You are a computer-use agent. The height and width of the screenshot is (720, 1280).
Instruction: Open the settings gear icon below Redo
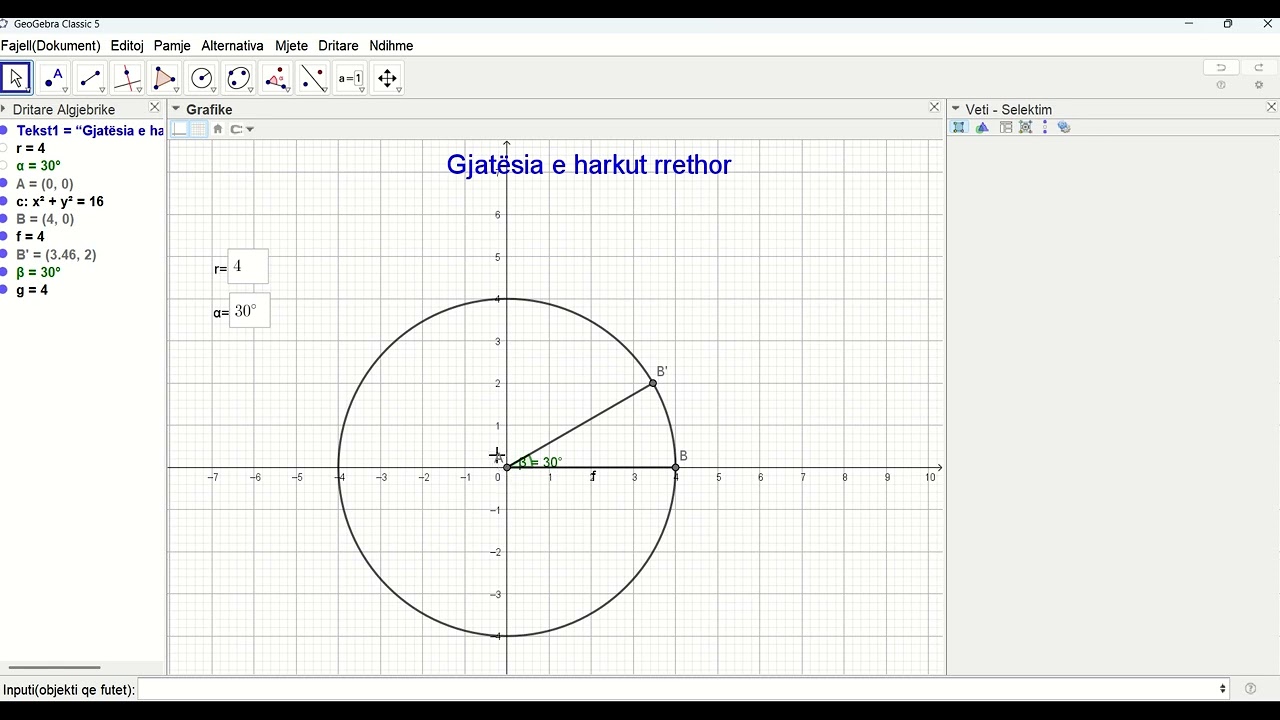(1259, 86)
